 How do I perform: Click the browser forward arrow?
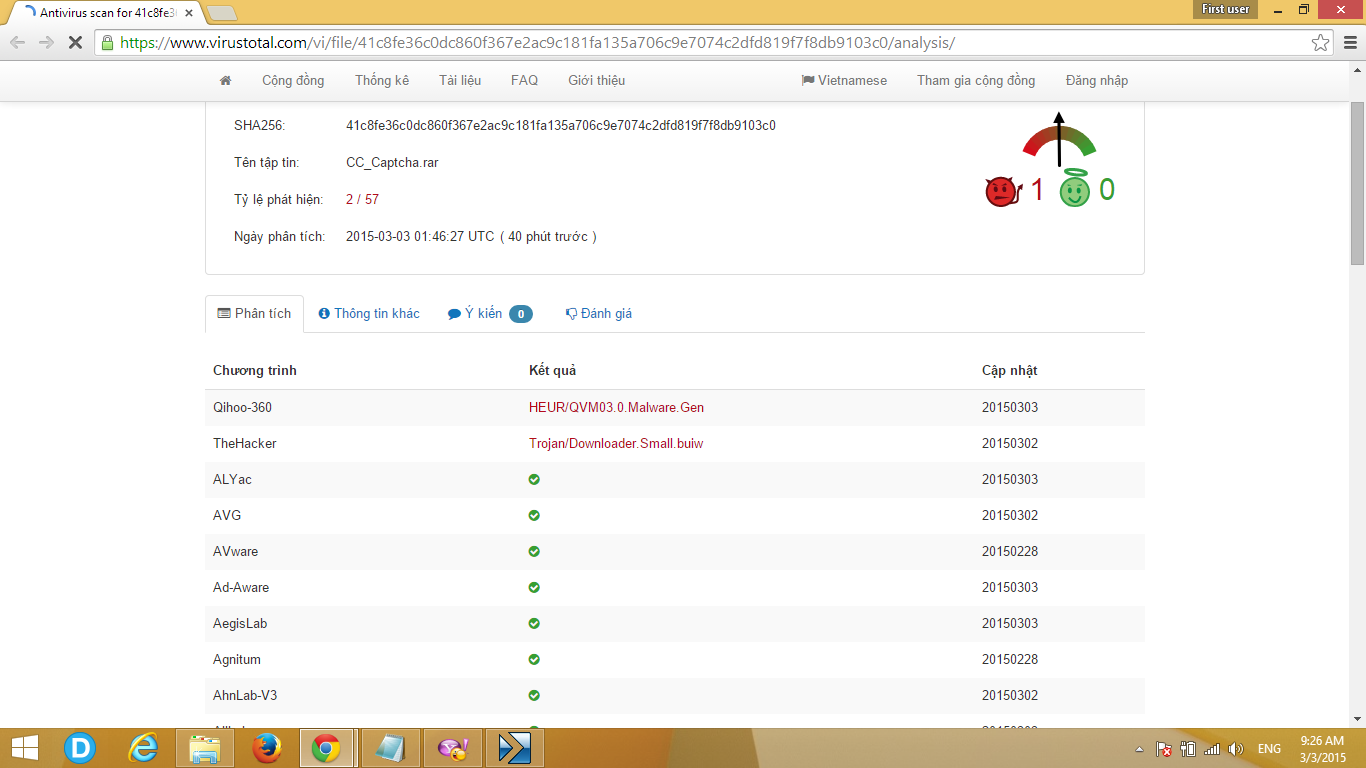tap(46, 42)
